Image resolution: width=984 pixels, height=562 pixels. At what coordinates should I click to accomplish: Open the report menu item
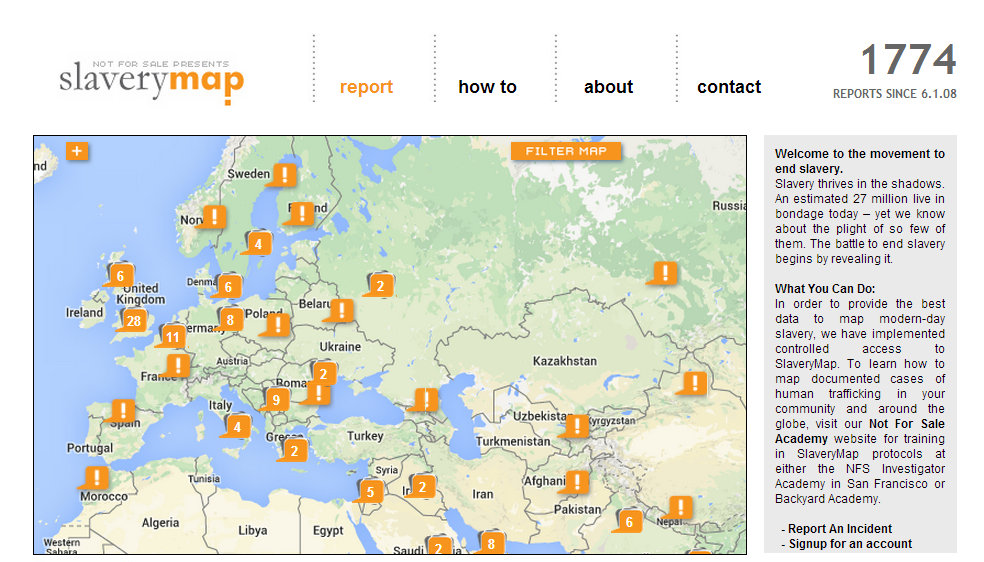(366, 87)
